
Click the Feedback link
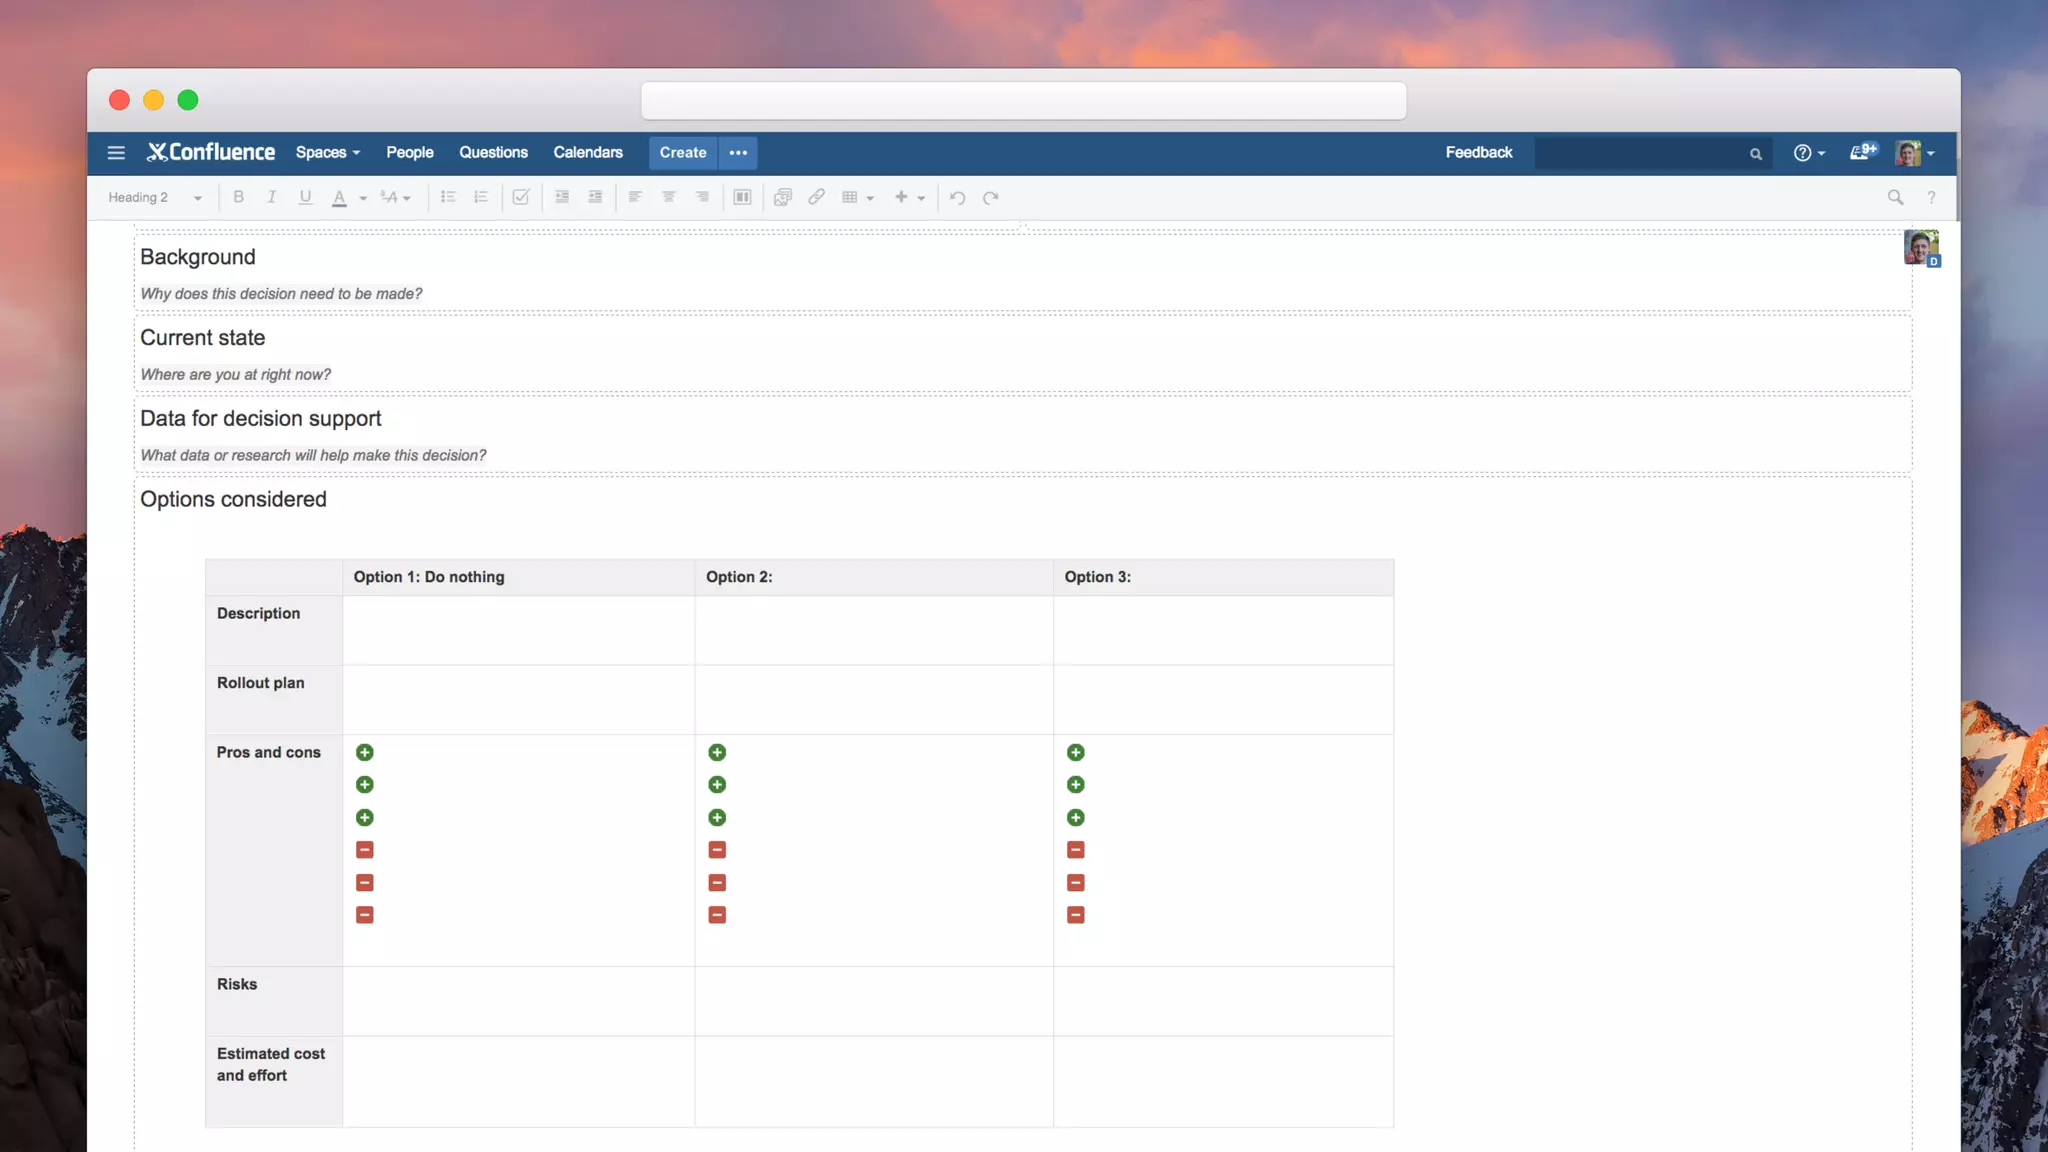click(x=1478, y=152)
